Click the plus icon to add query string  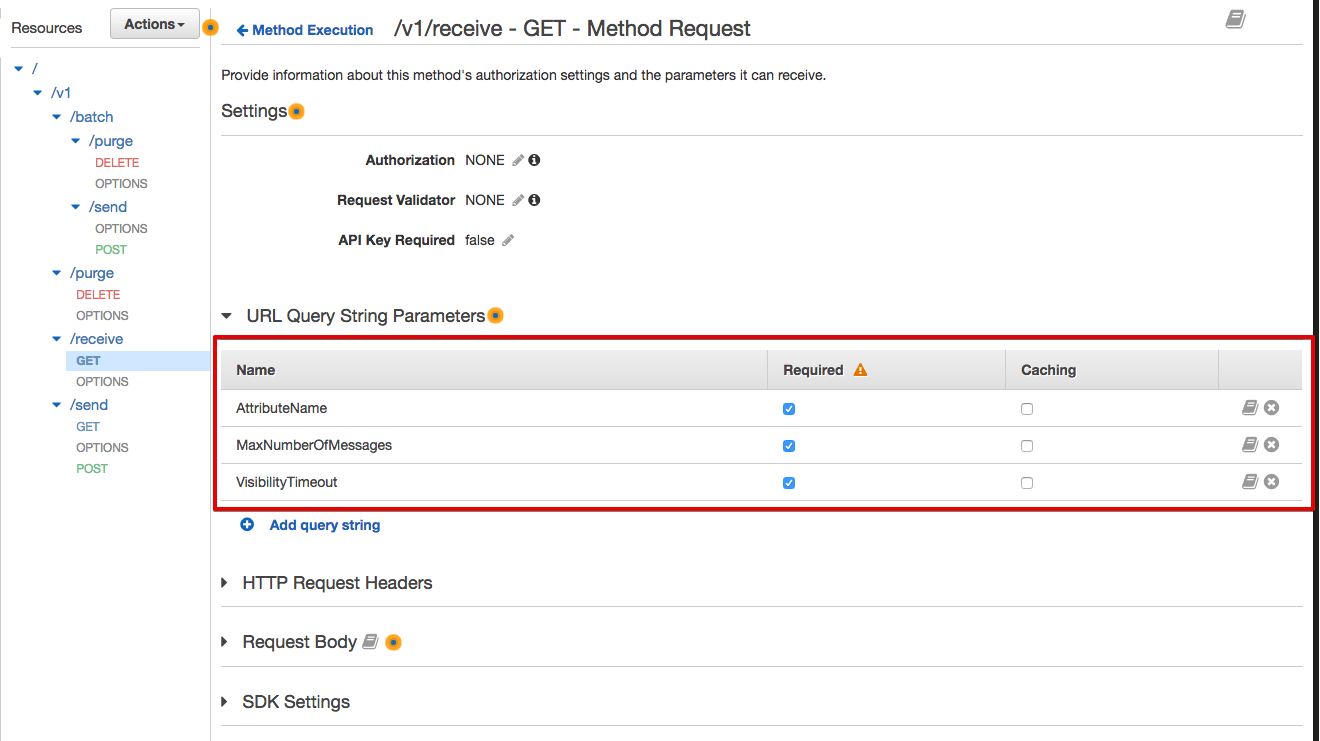(x=247, y=524)
